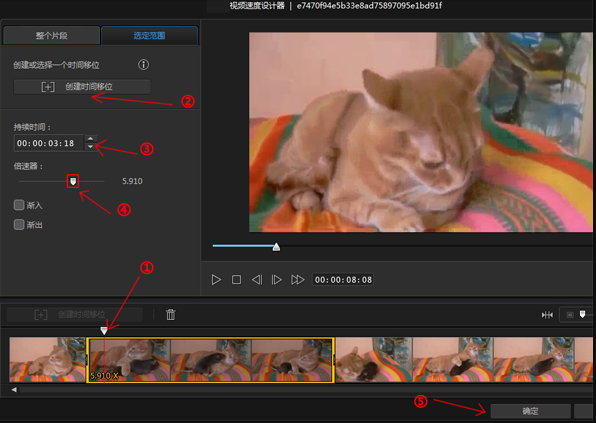Switch to the 整个片段 tab

[52, 36]
